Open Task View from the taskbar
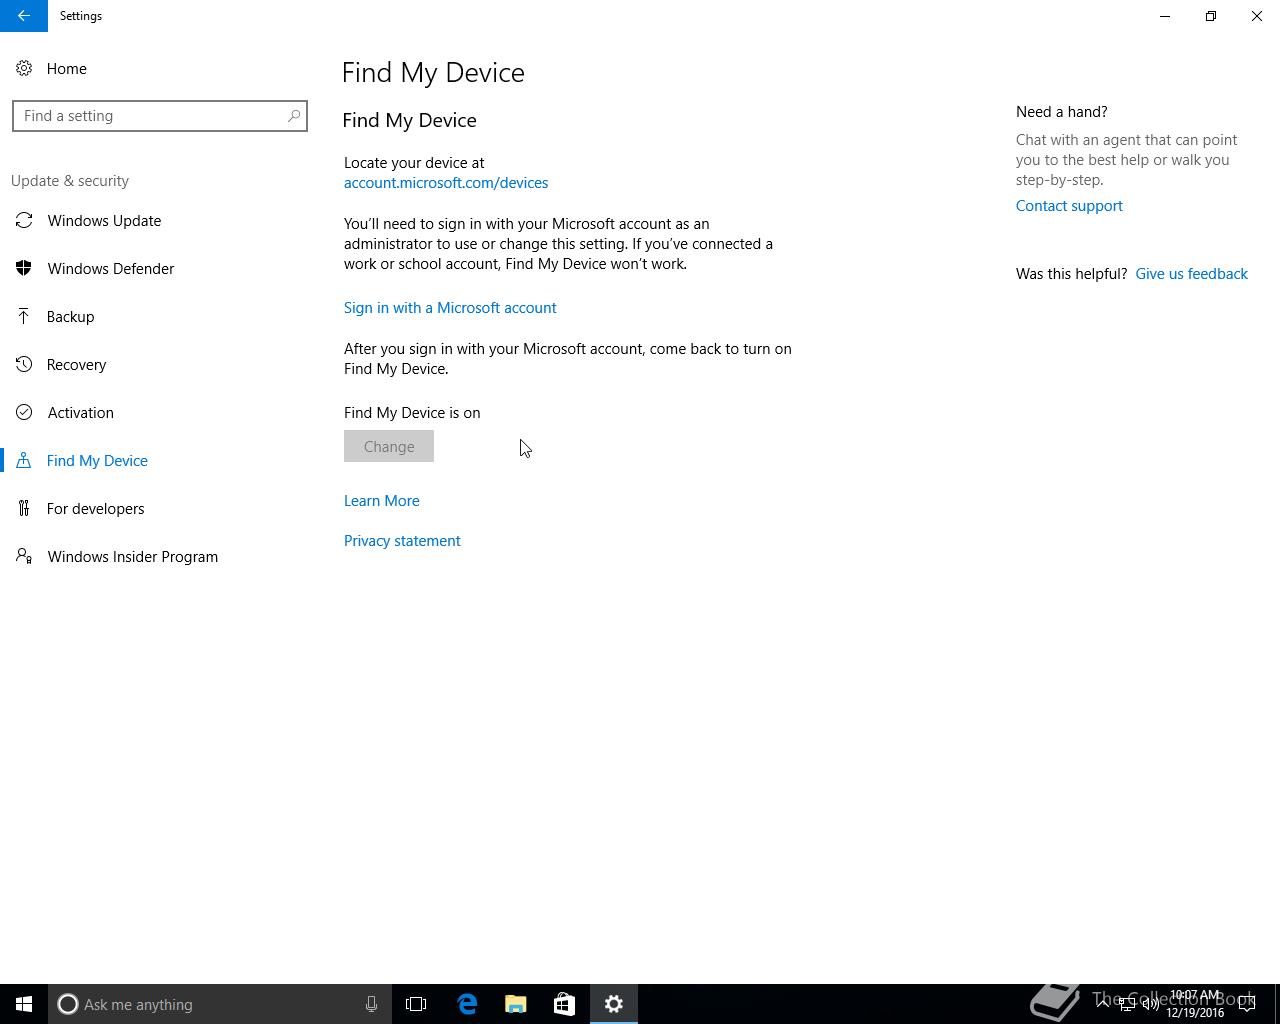 point(416,1004)
